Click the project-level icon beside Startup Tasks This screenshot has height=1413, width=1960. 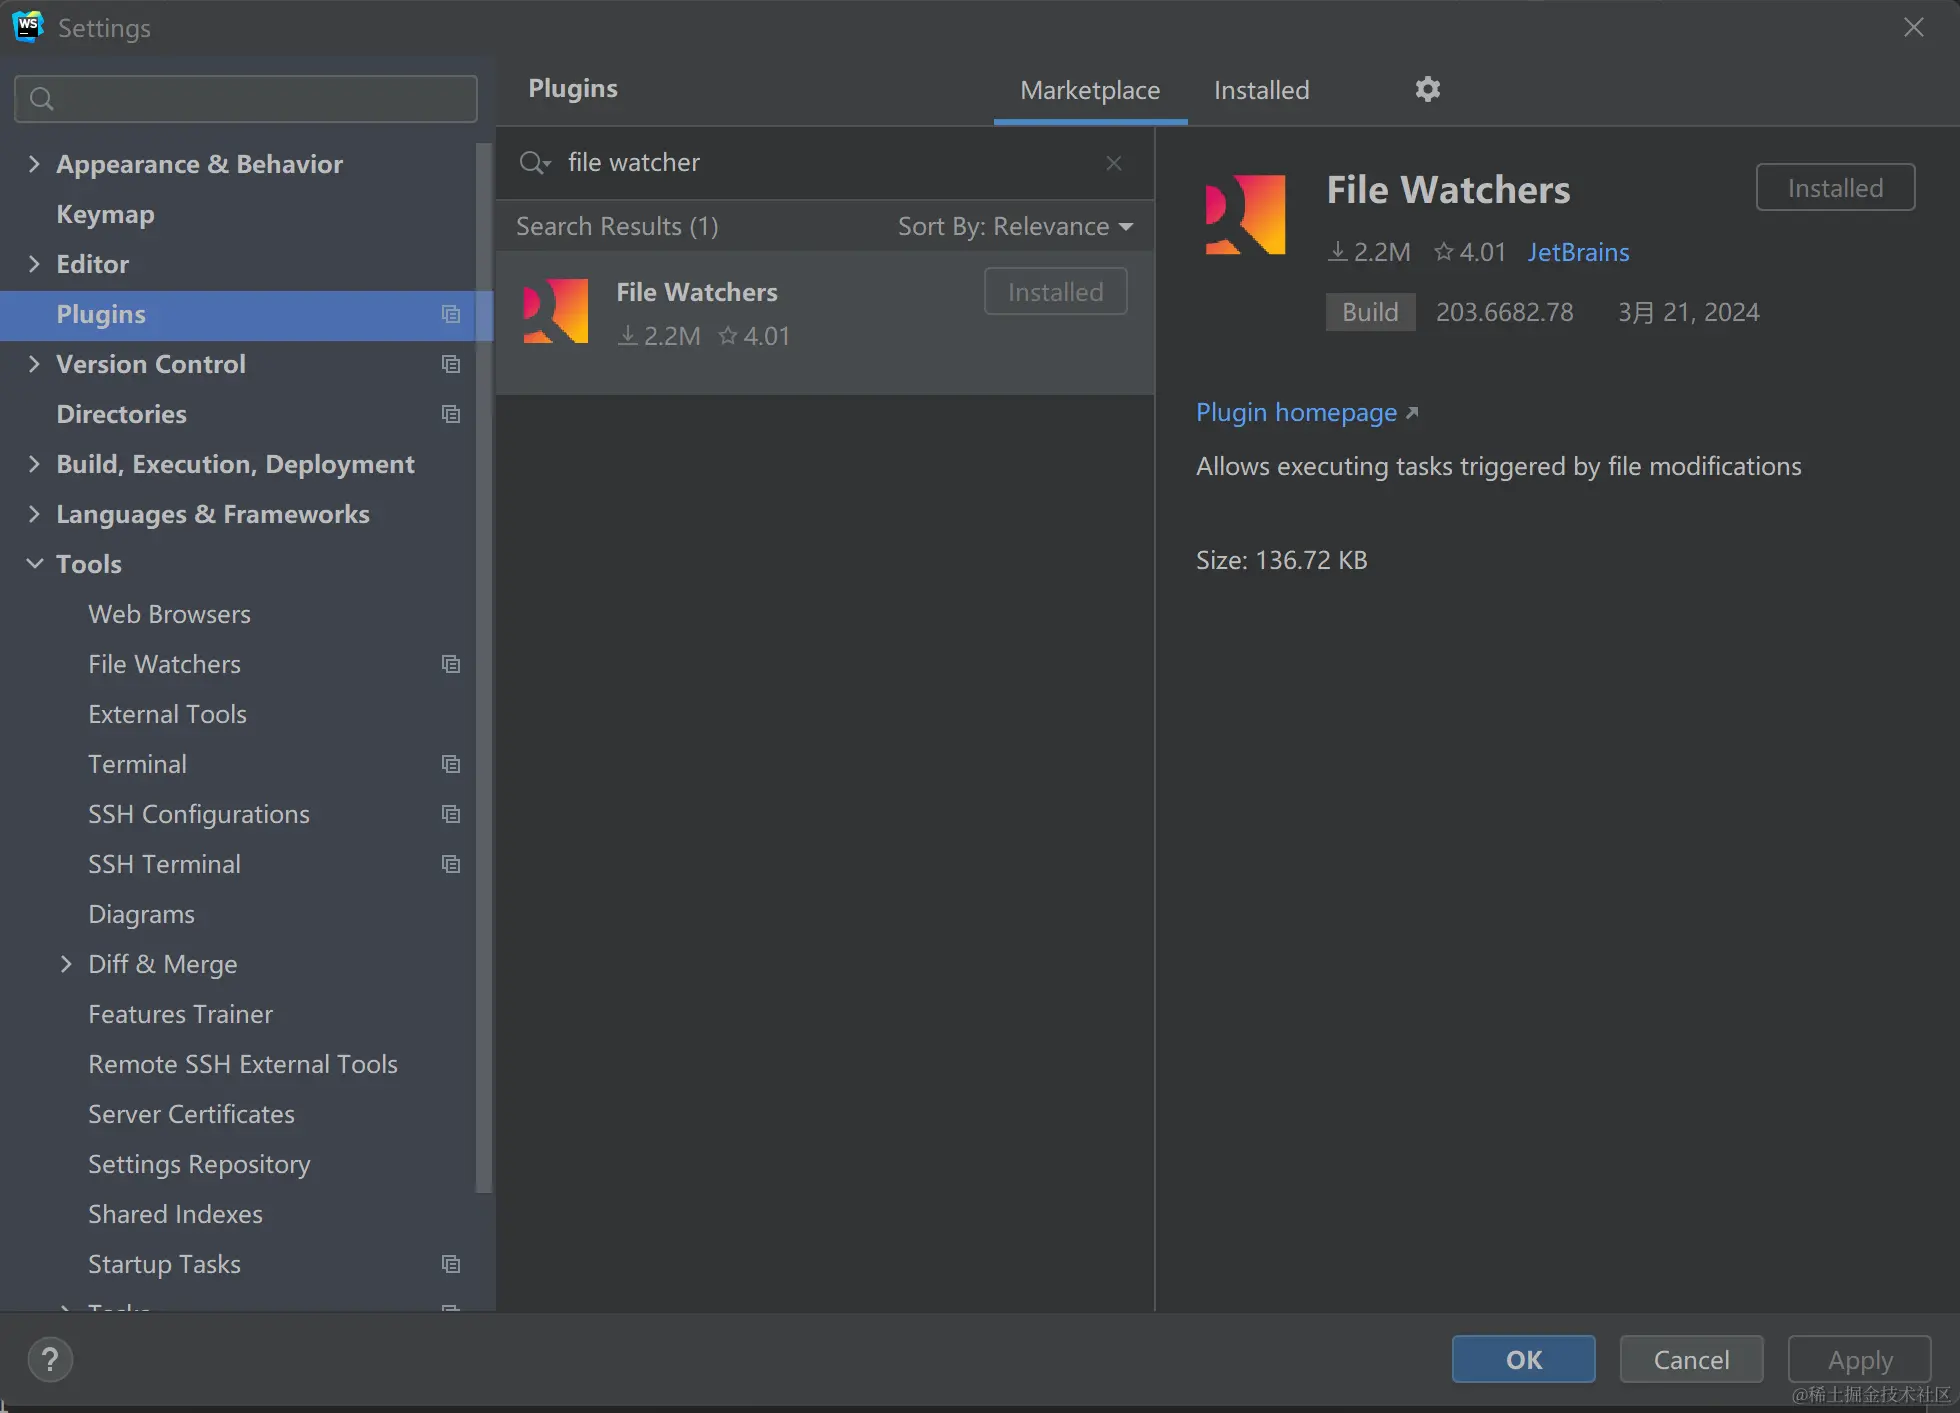coord(451,1264)
